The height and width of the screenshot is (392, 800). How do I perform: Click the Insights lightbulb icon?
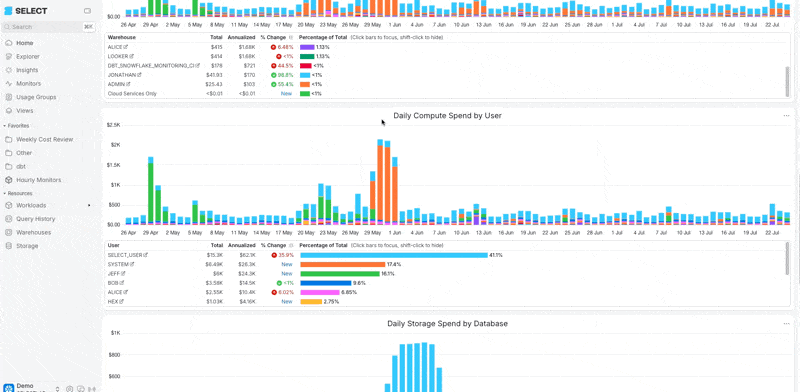[8, 70]
